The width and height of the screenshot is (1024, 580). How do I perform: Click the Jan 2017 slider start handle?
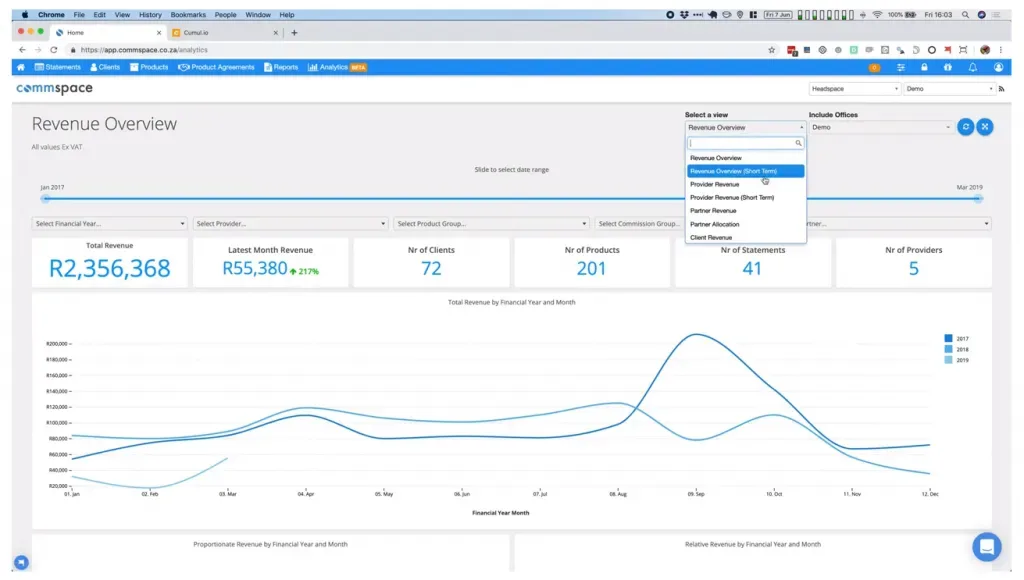(45, 199)
